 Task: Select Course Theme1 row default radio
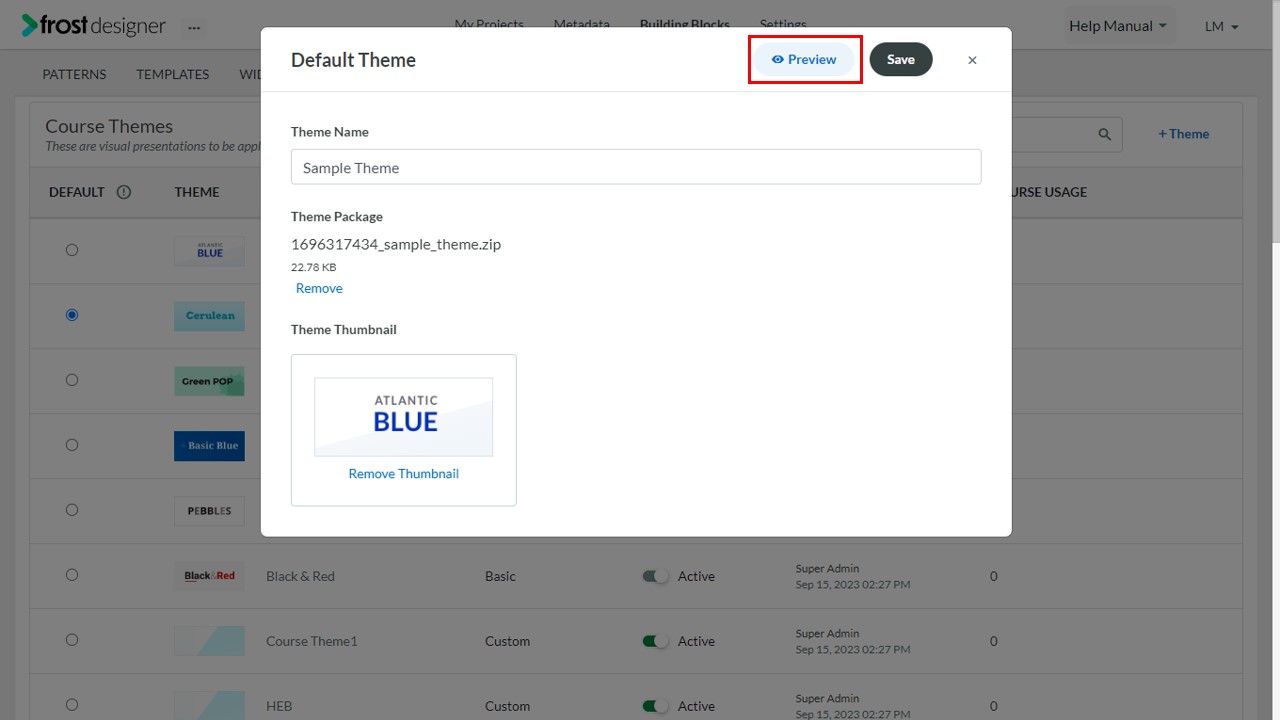(x=72, y=640)
